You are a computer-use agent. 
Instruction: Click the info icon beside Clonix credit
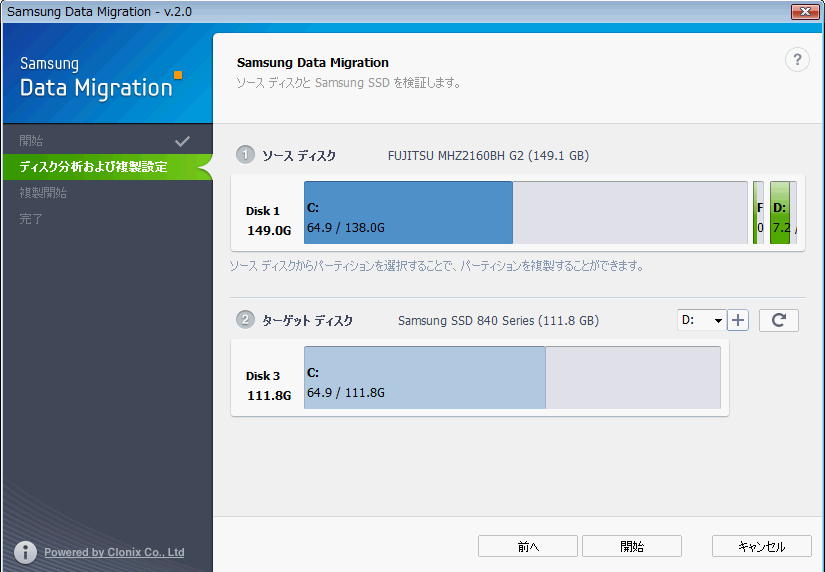point(26,552)
